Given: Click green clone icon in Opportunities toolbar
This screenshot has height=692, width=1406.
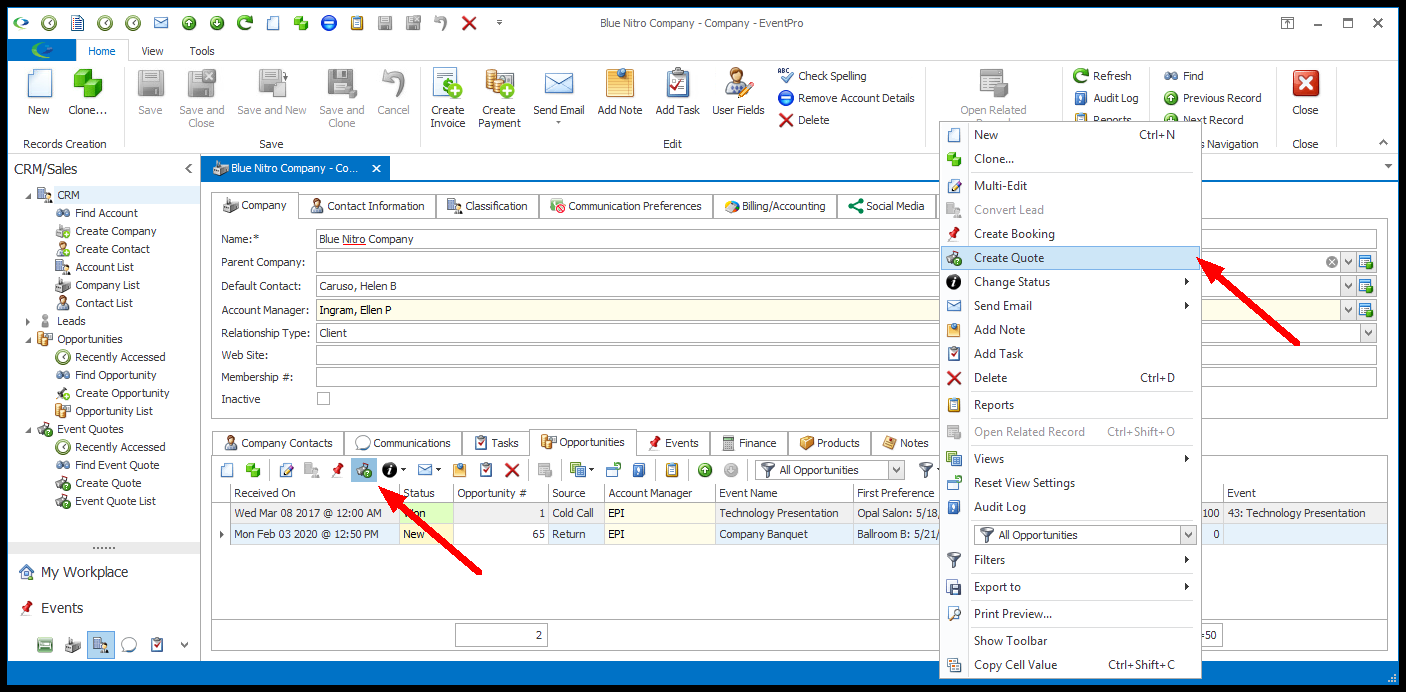Looking at the screenshot, I should point(253,470).
